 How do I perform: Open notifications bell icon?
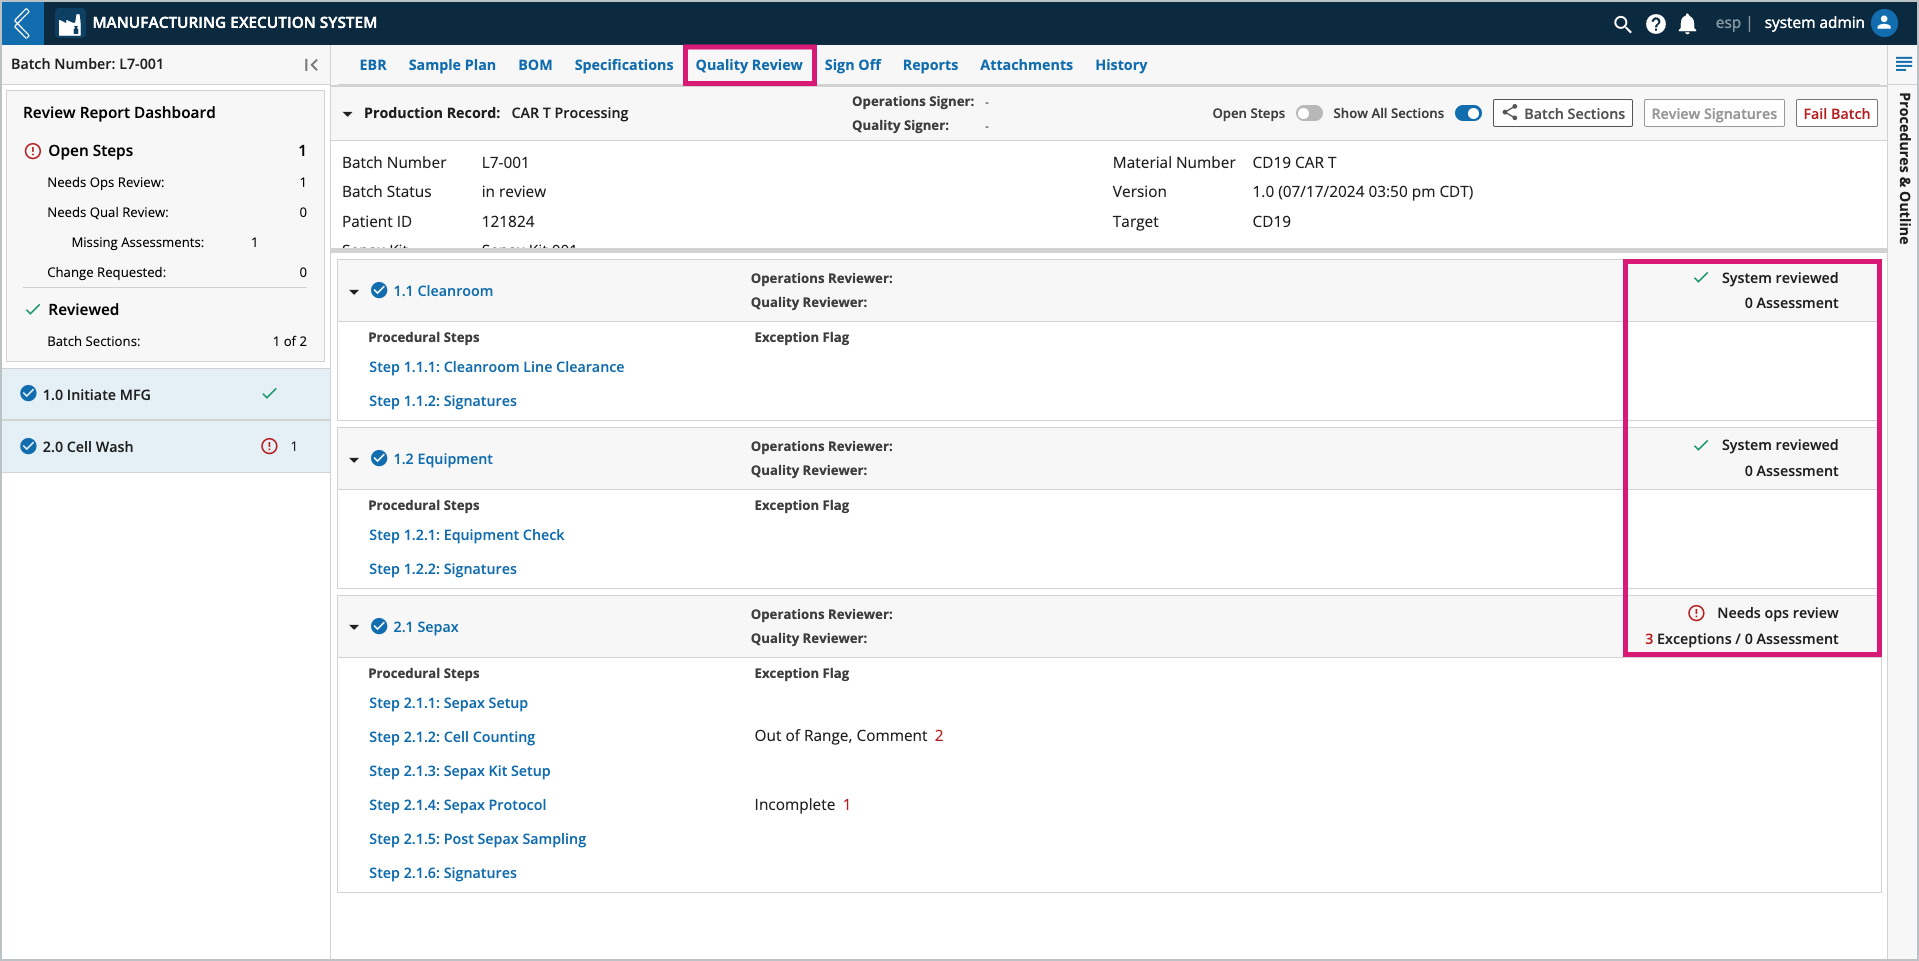click(x=1688, y=23)
